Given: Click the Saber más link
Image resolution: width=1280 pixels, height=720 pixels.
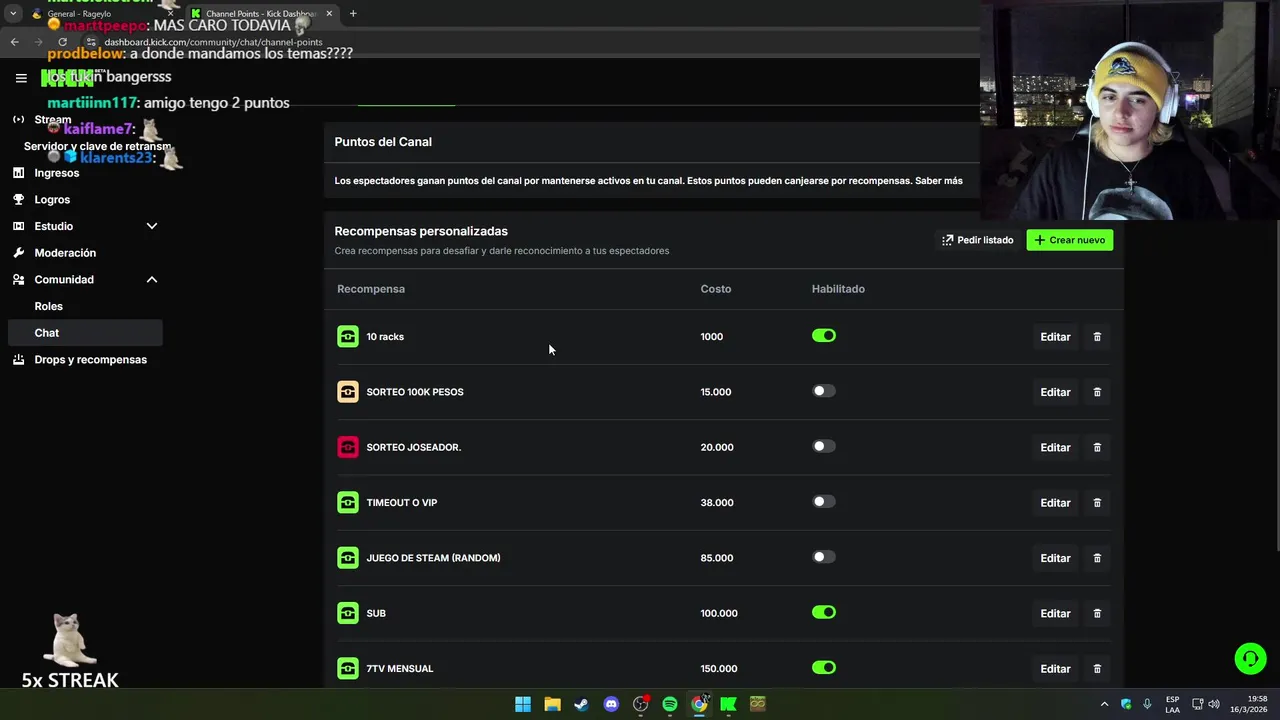Looking at the screenshot, I should (x=938, y=181).
